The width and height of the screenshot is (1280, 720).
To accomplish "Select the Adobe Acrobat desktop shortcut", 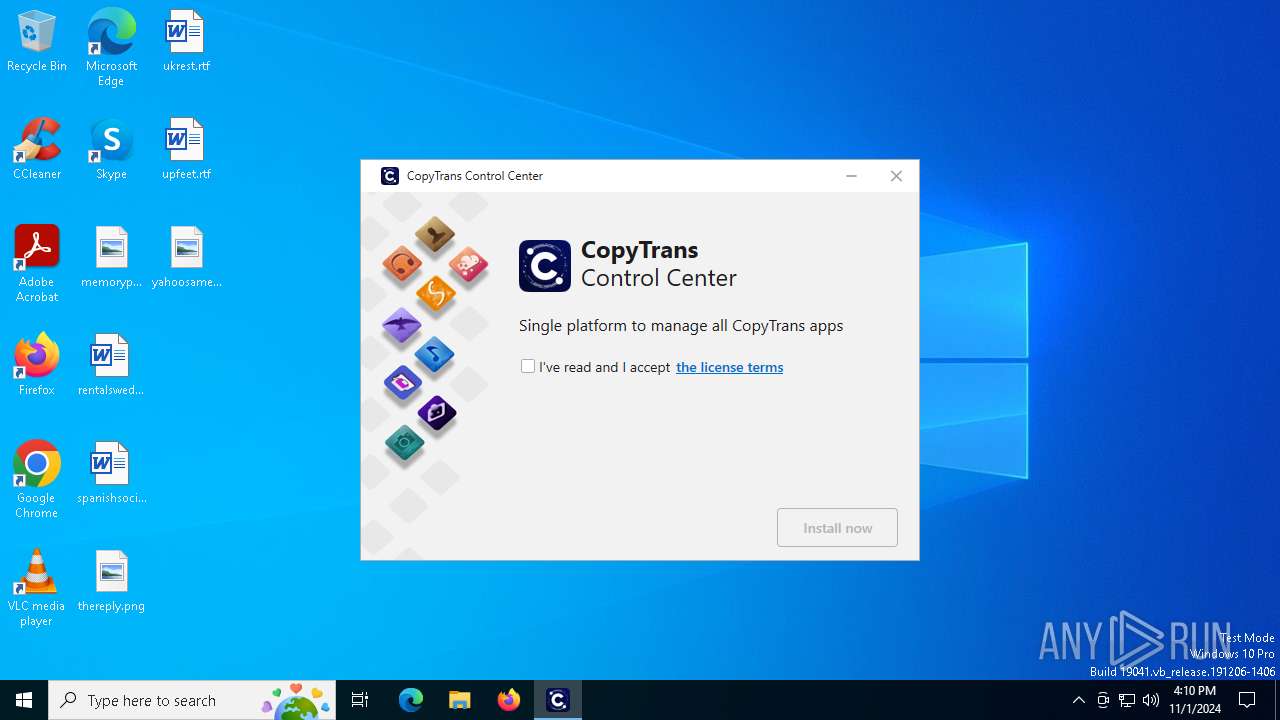I will [37, 264].
